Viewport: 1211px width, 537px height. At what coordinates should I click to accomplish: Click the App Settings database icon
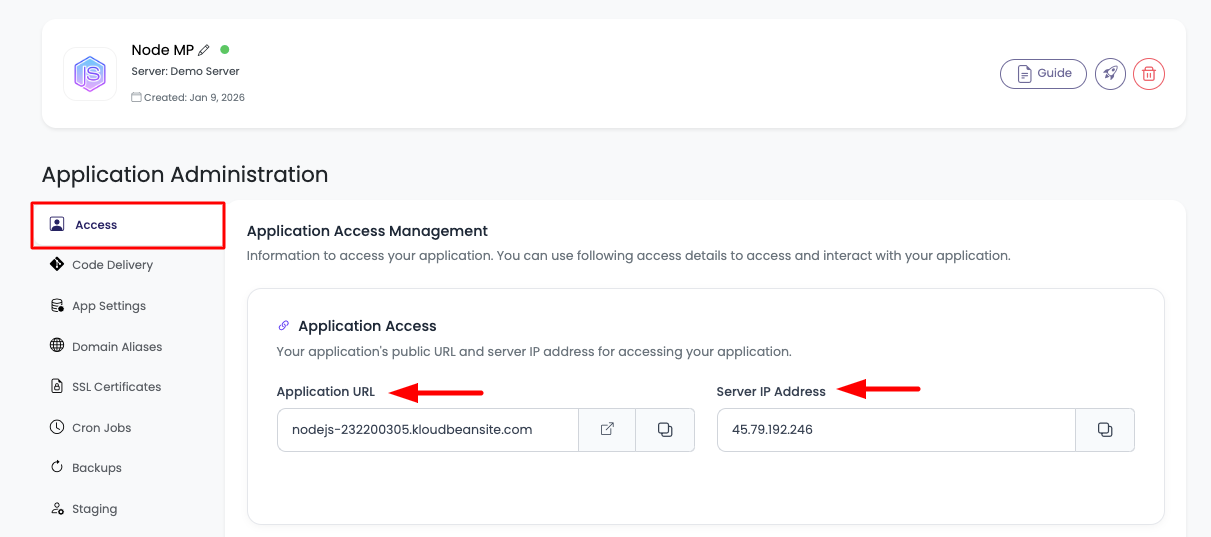pyautogui.click(x=57, y=305)
